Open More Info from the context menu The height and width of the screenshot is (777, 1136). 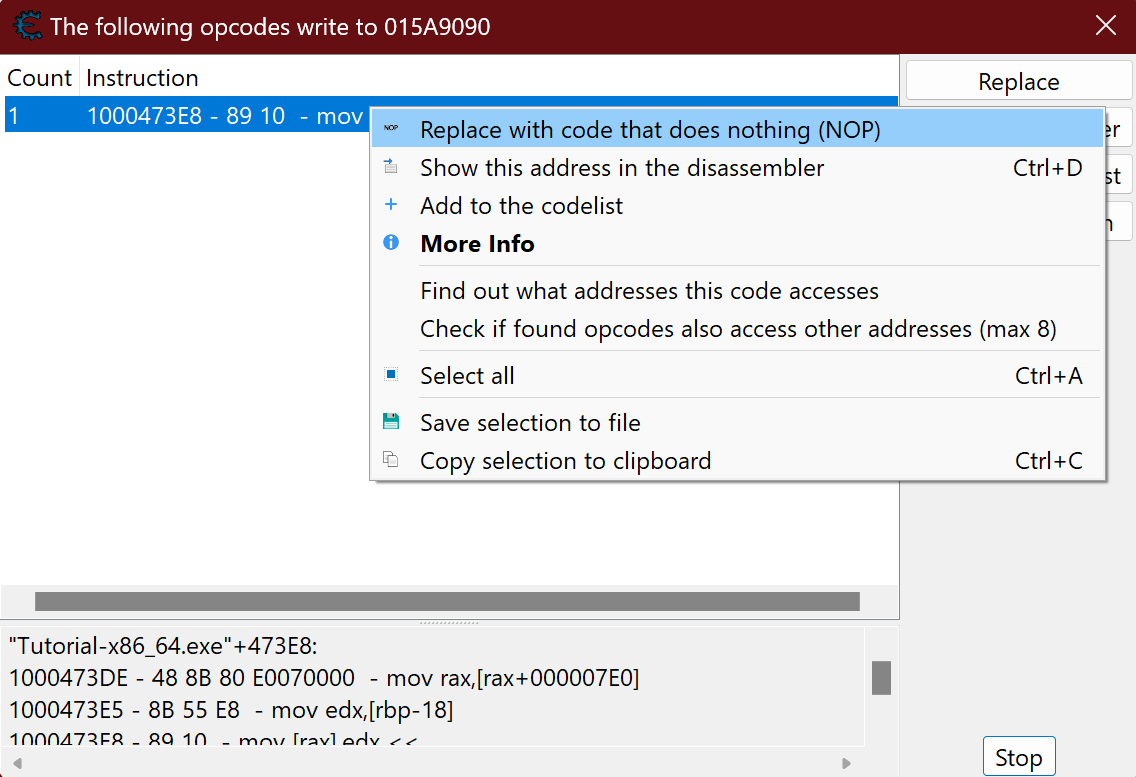coord(477,244)
